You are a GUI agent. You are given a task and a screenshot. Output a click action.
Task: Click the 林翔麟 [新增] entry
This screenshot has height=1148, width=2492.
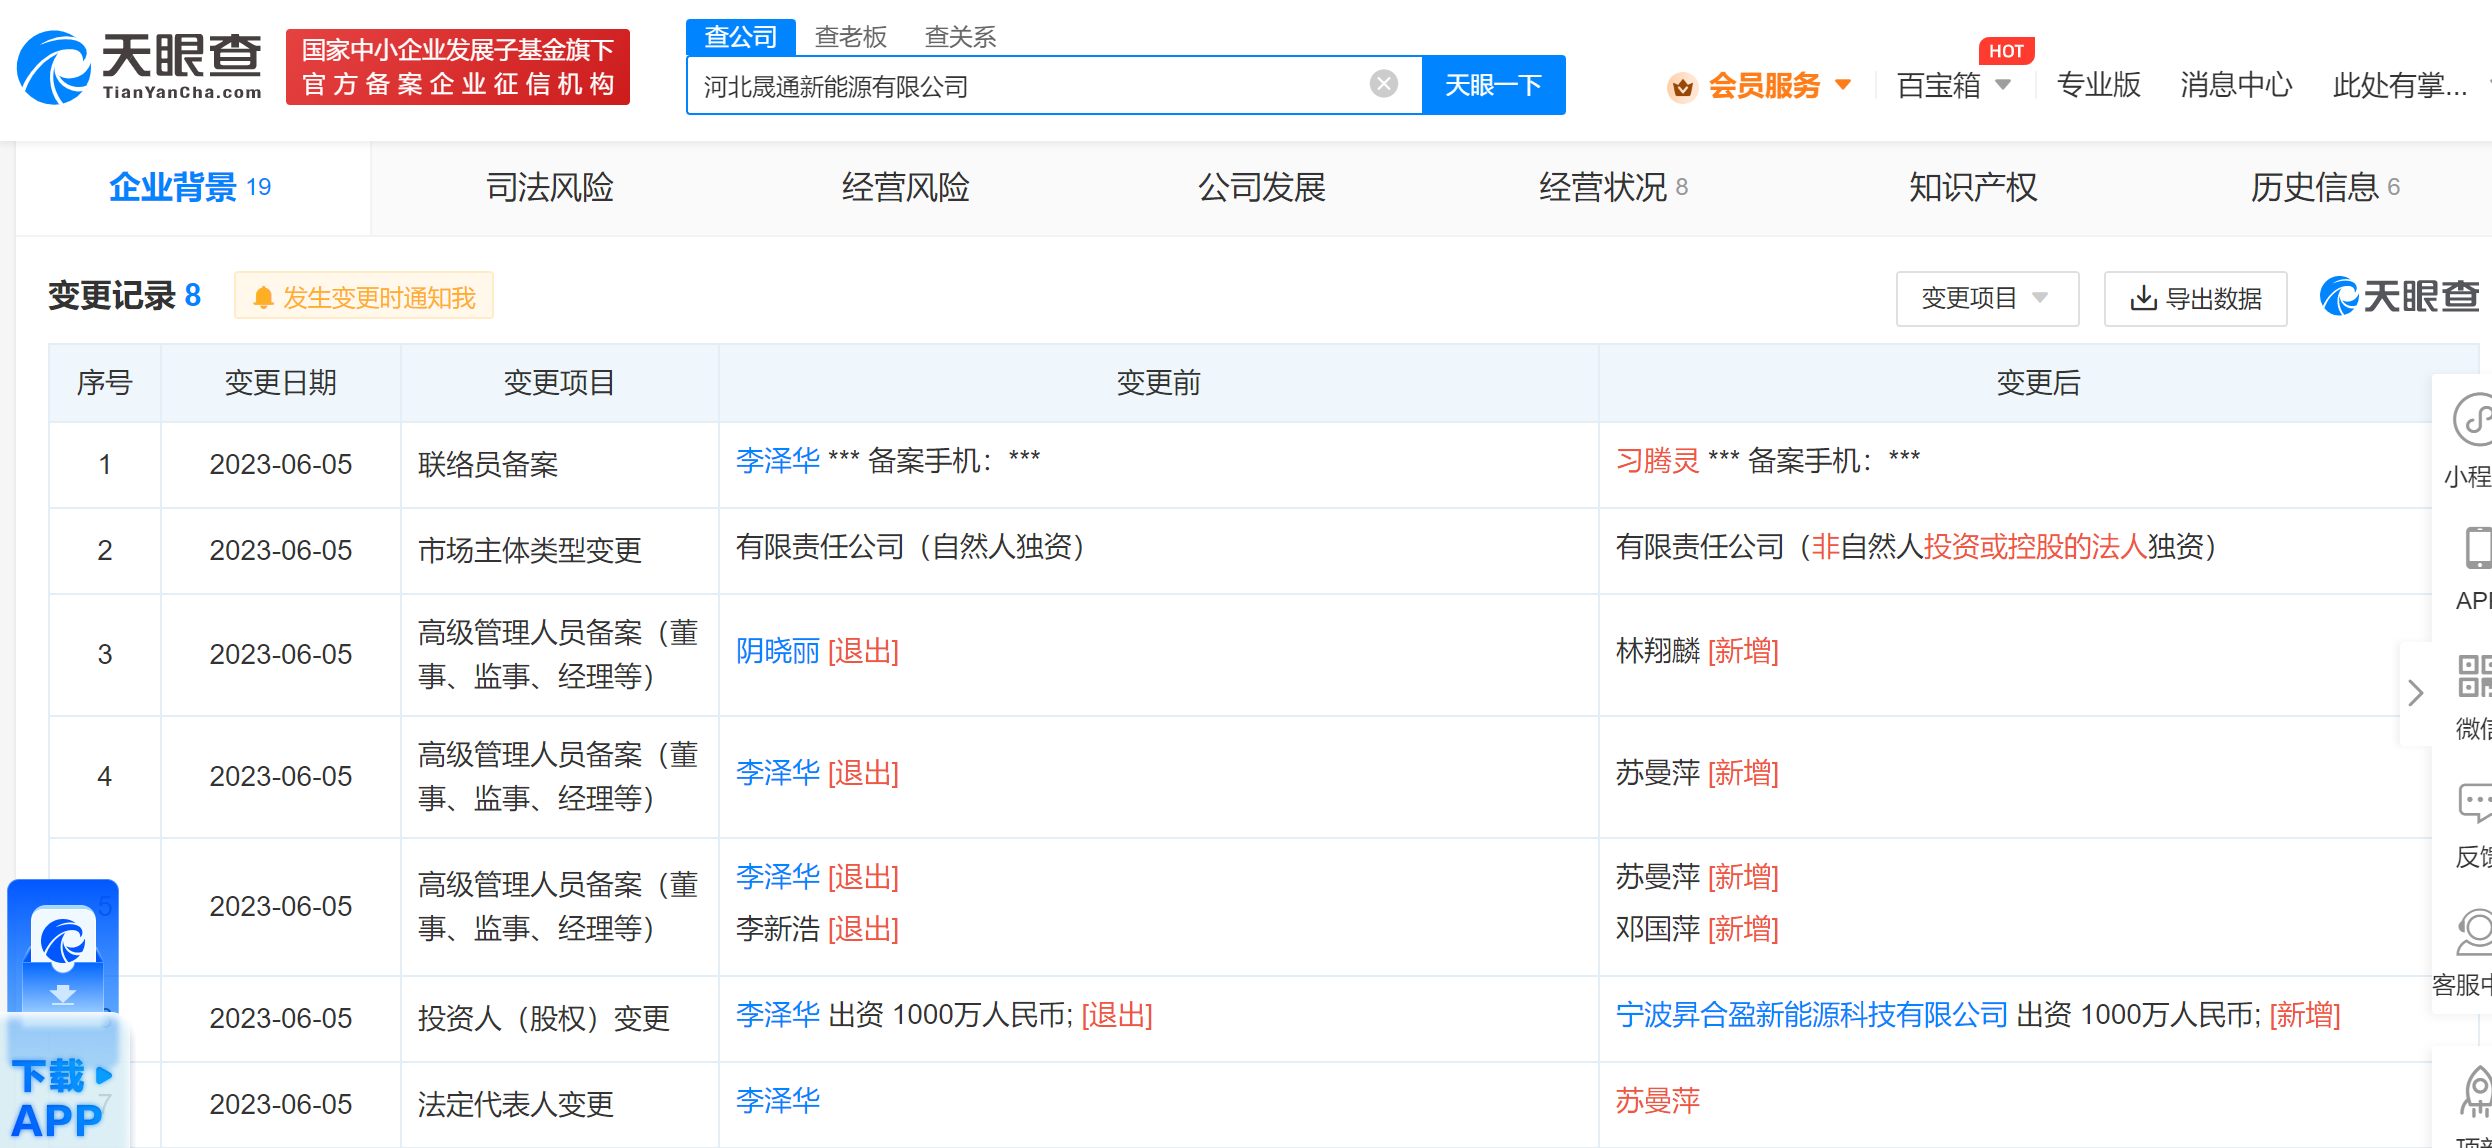point(1697,651)
